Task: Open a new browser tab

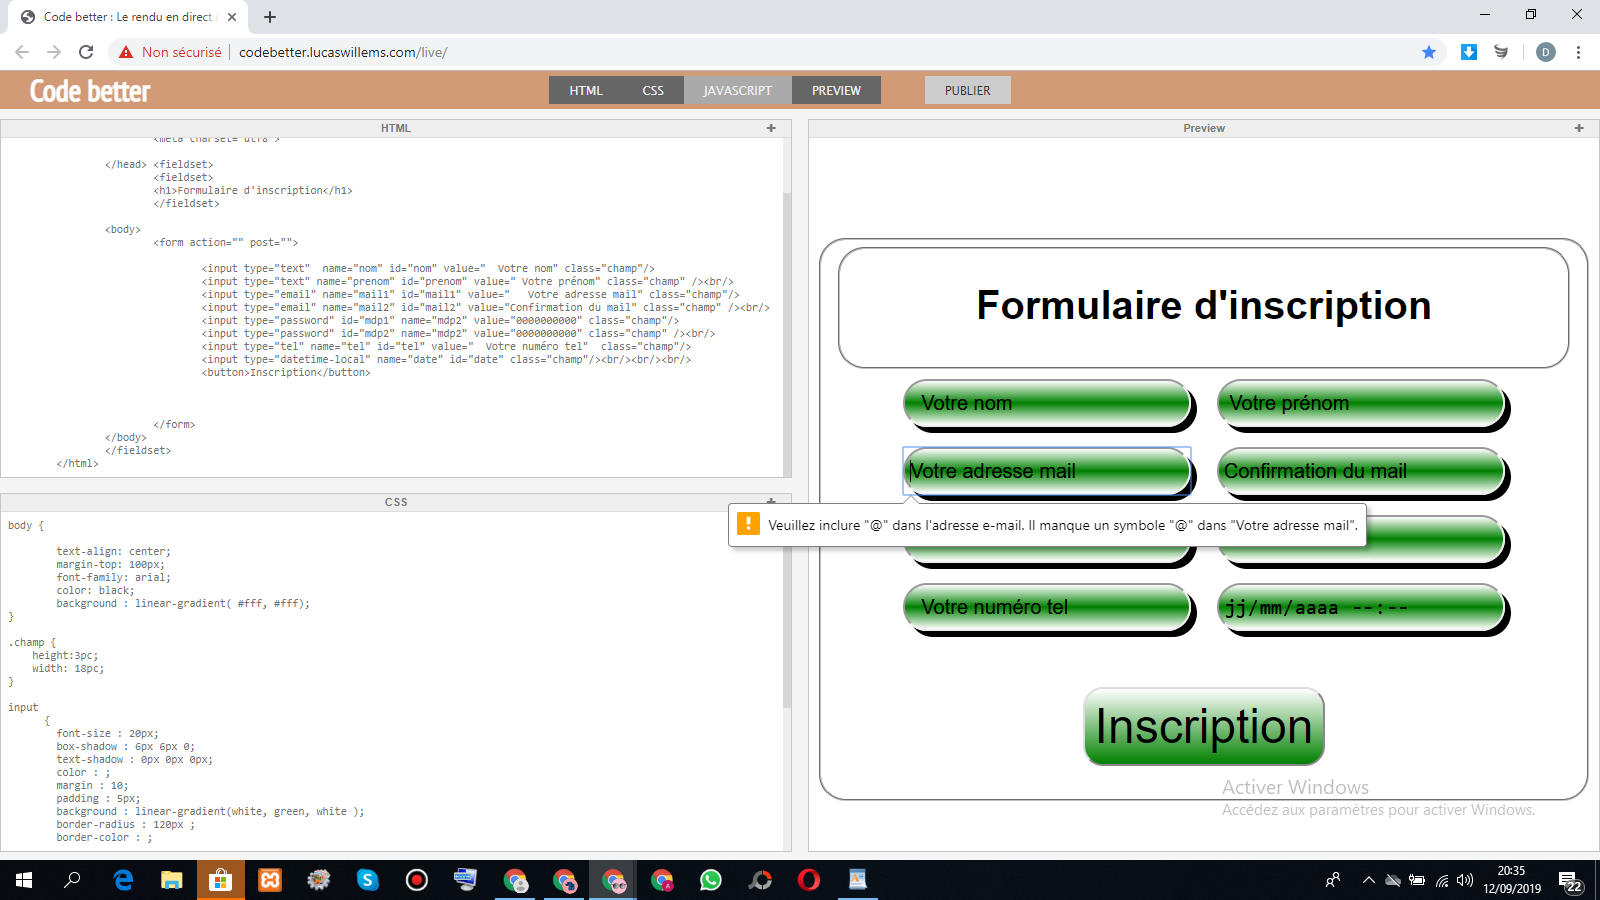Action: (270, 17)
